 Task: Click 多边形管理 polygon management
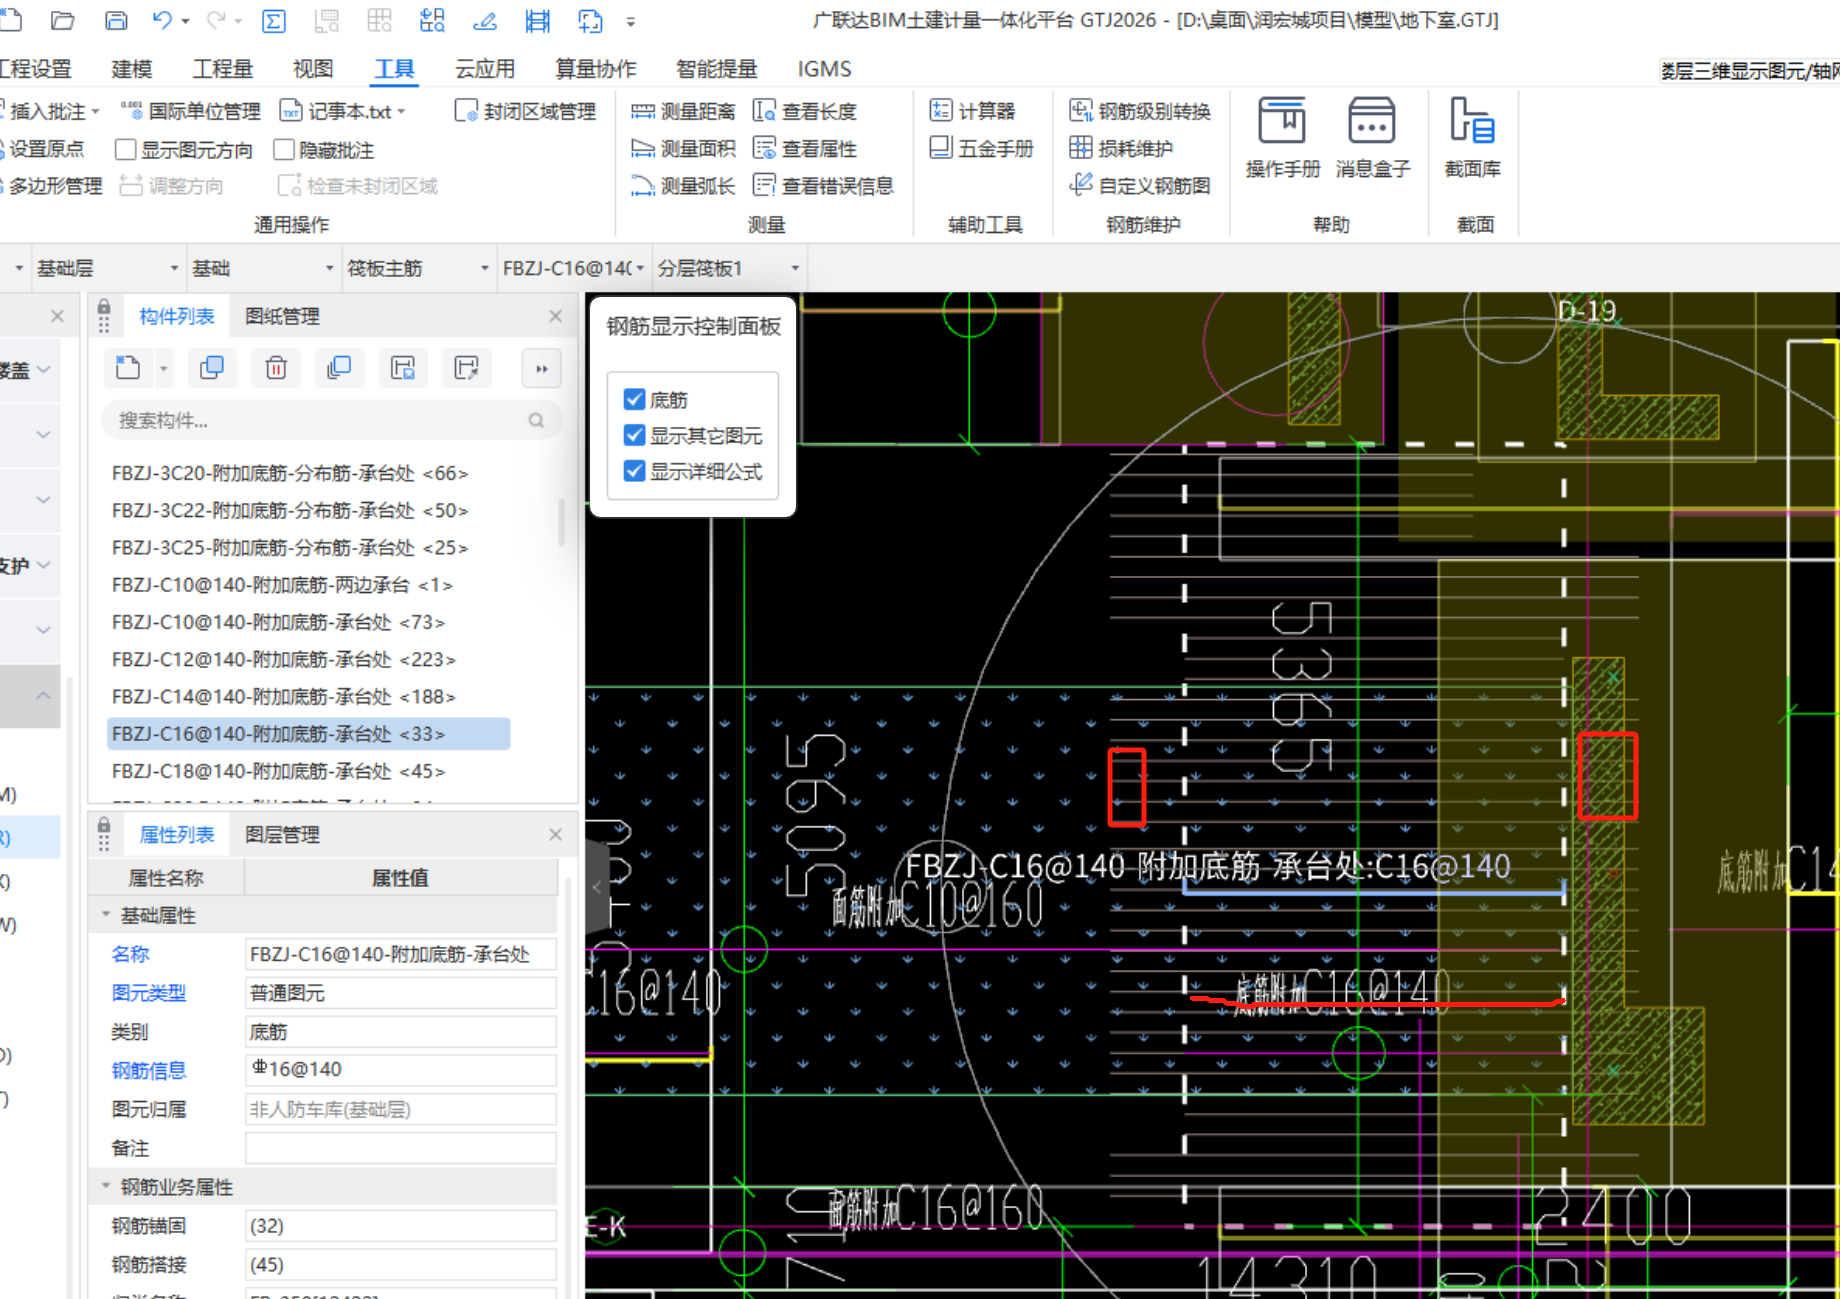(x=51, y=185)
